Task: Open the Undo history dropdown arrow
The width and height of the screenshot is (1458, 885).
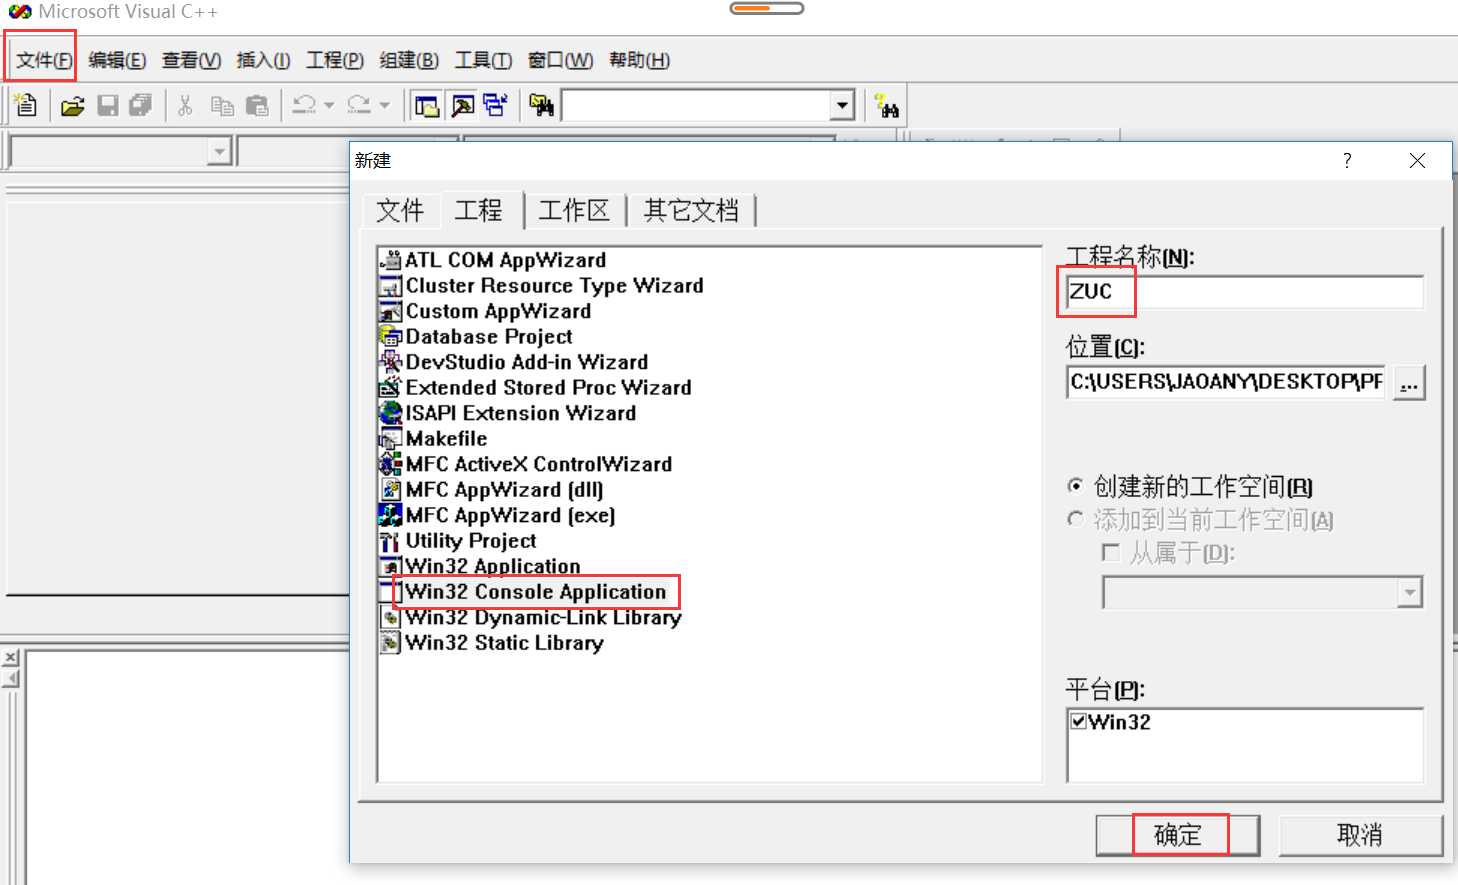Action: (329, 105)
